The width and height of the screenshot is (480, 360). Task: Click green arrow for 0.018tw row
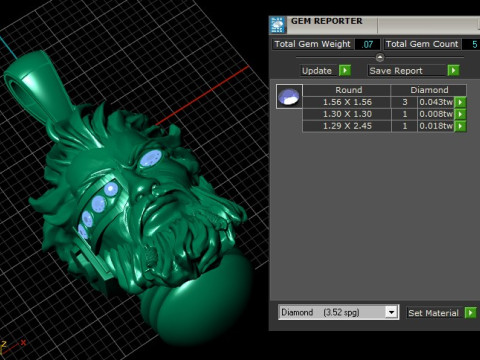(460, 126)
